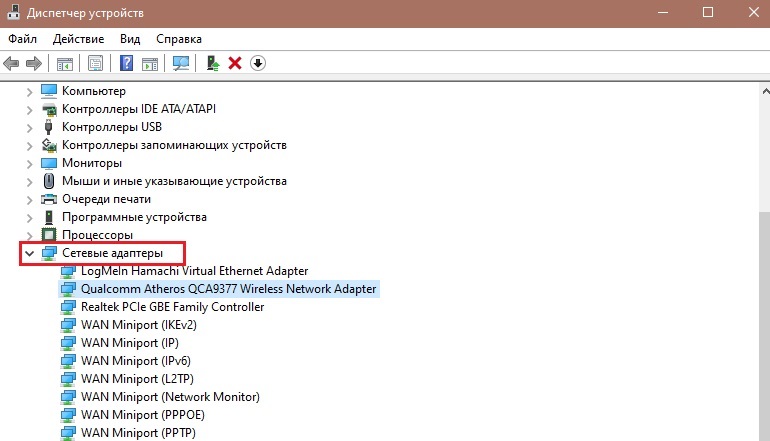
Task: Select Realtek PCIe GBE Family Controller
Action: pyautogui.click(x=172, y=307)
